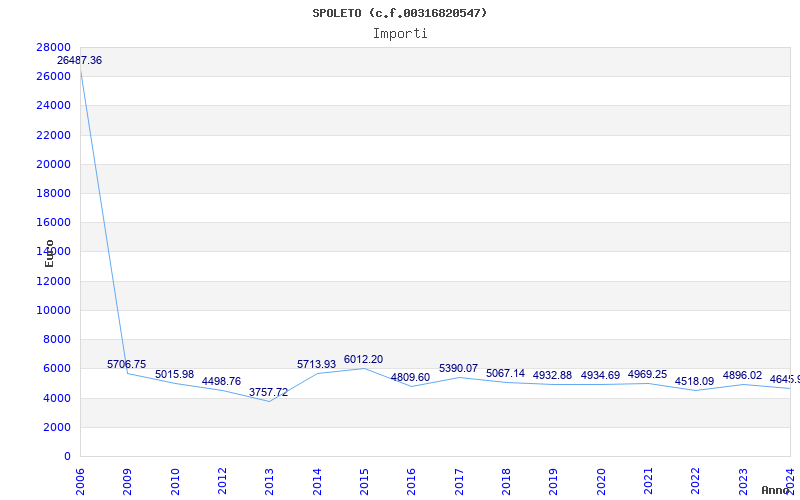The height and width of the screenshot is (500, 800).
Task: Select the 5706.75 data label
Action: click(x=127, y=364)
